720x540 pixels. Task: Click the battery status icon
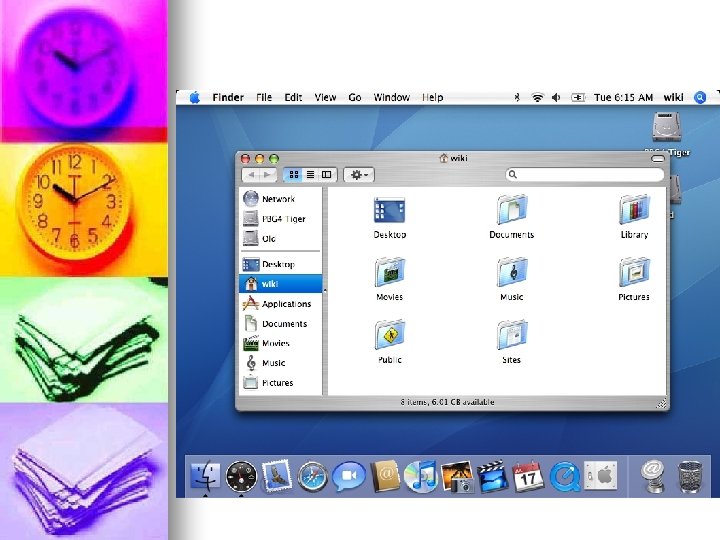coord(578,97)
